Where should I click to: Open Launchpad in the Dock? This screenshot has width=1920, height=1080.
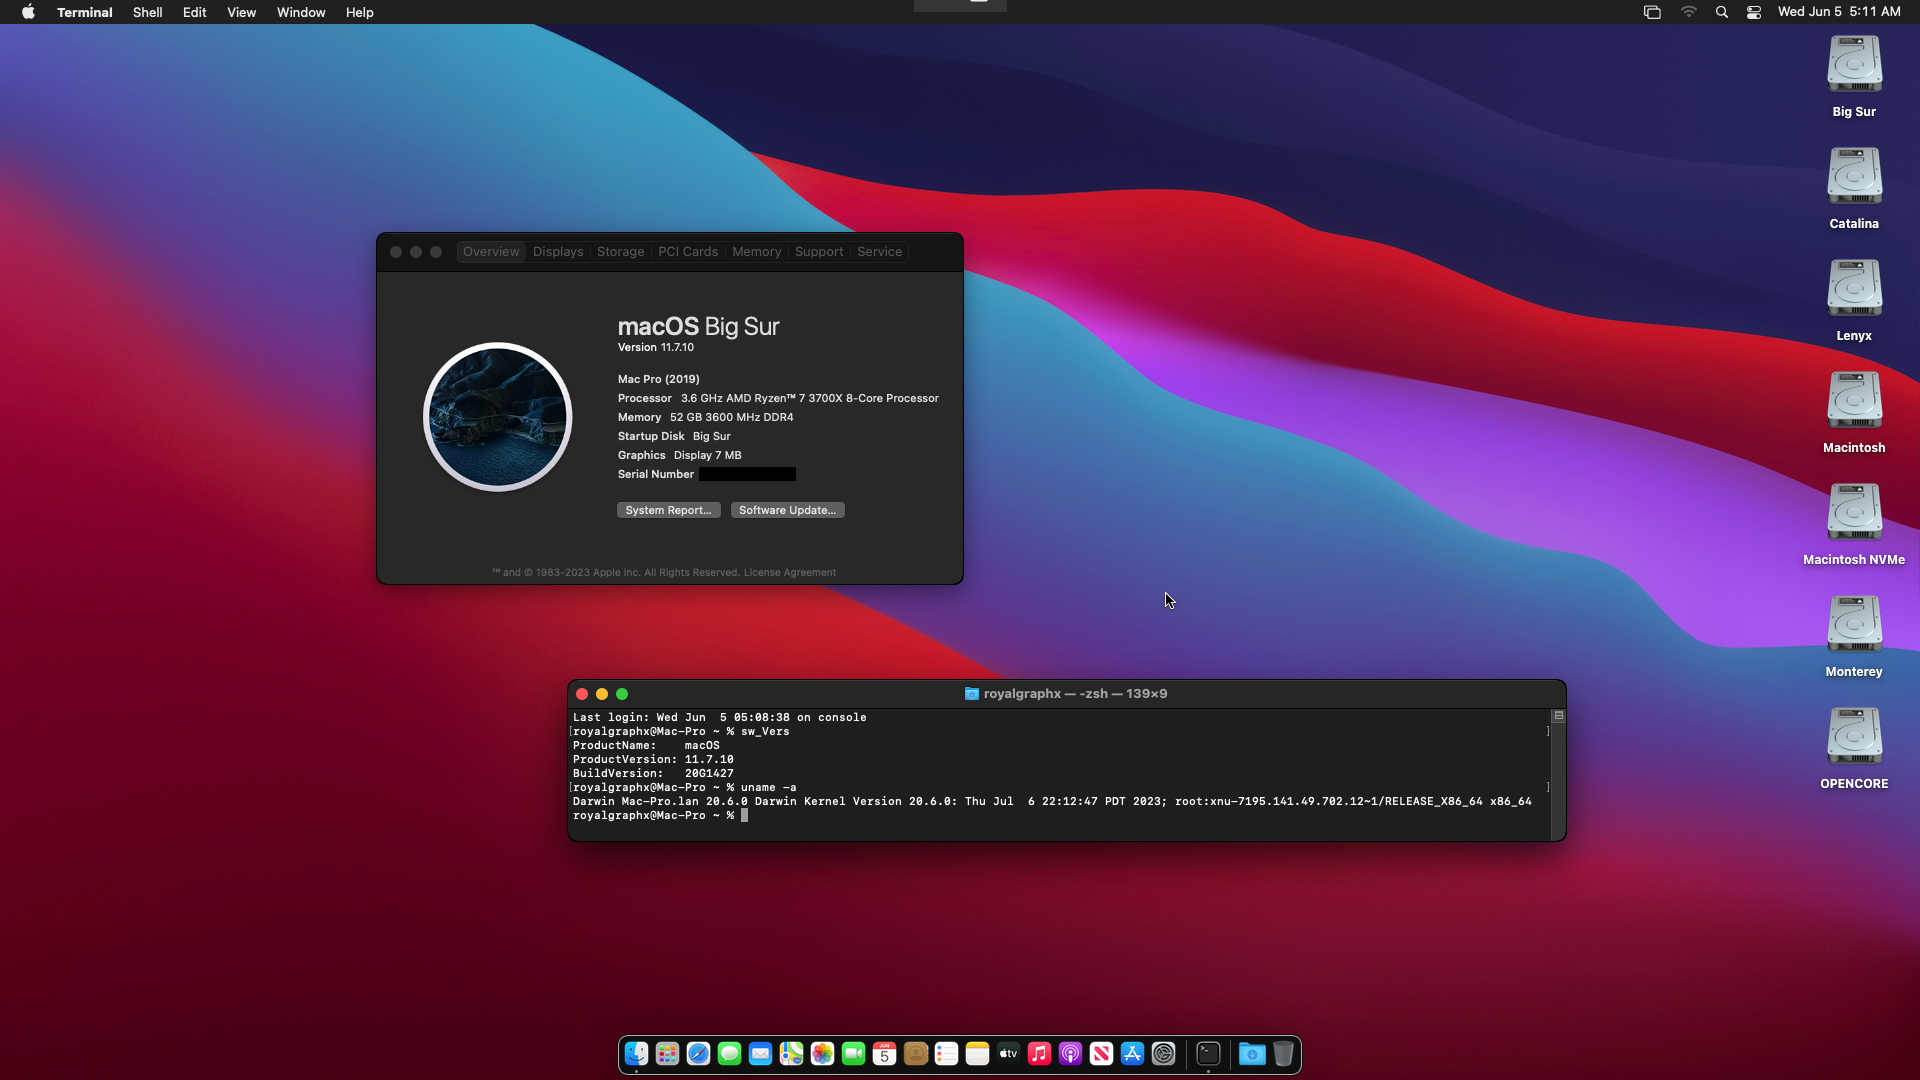tap(667, 1054)
